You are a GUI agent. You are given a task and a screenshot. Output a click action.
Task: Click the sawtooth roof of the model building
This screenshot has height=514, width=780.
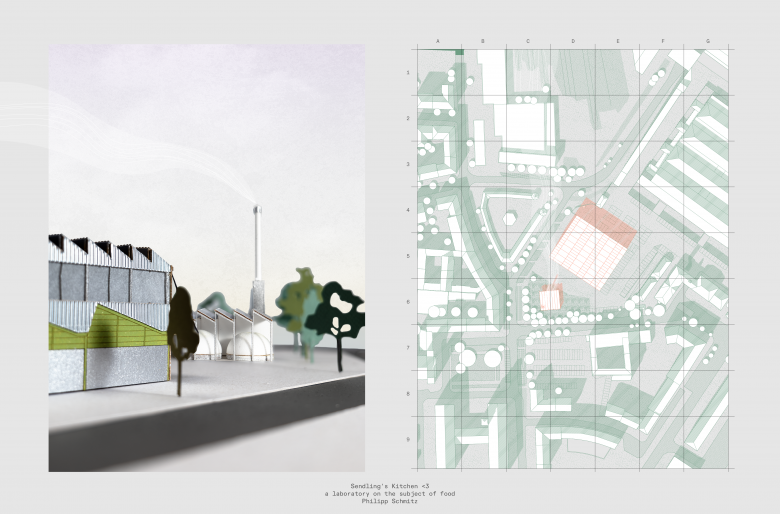(105, 250)
